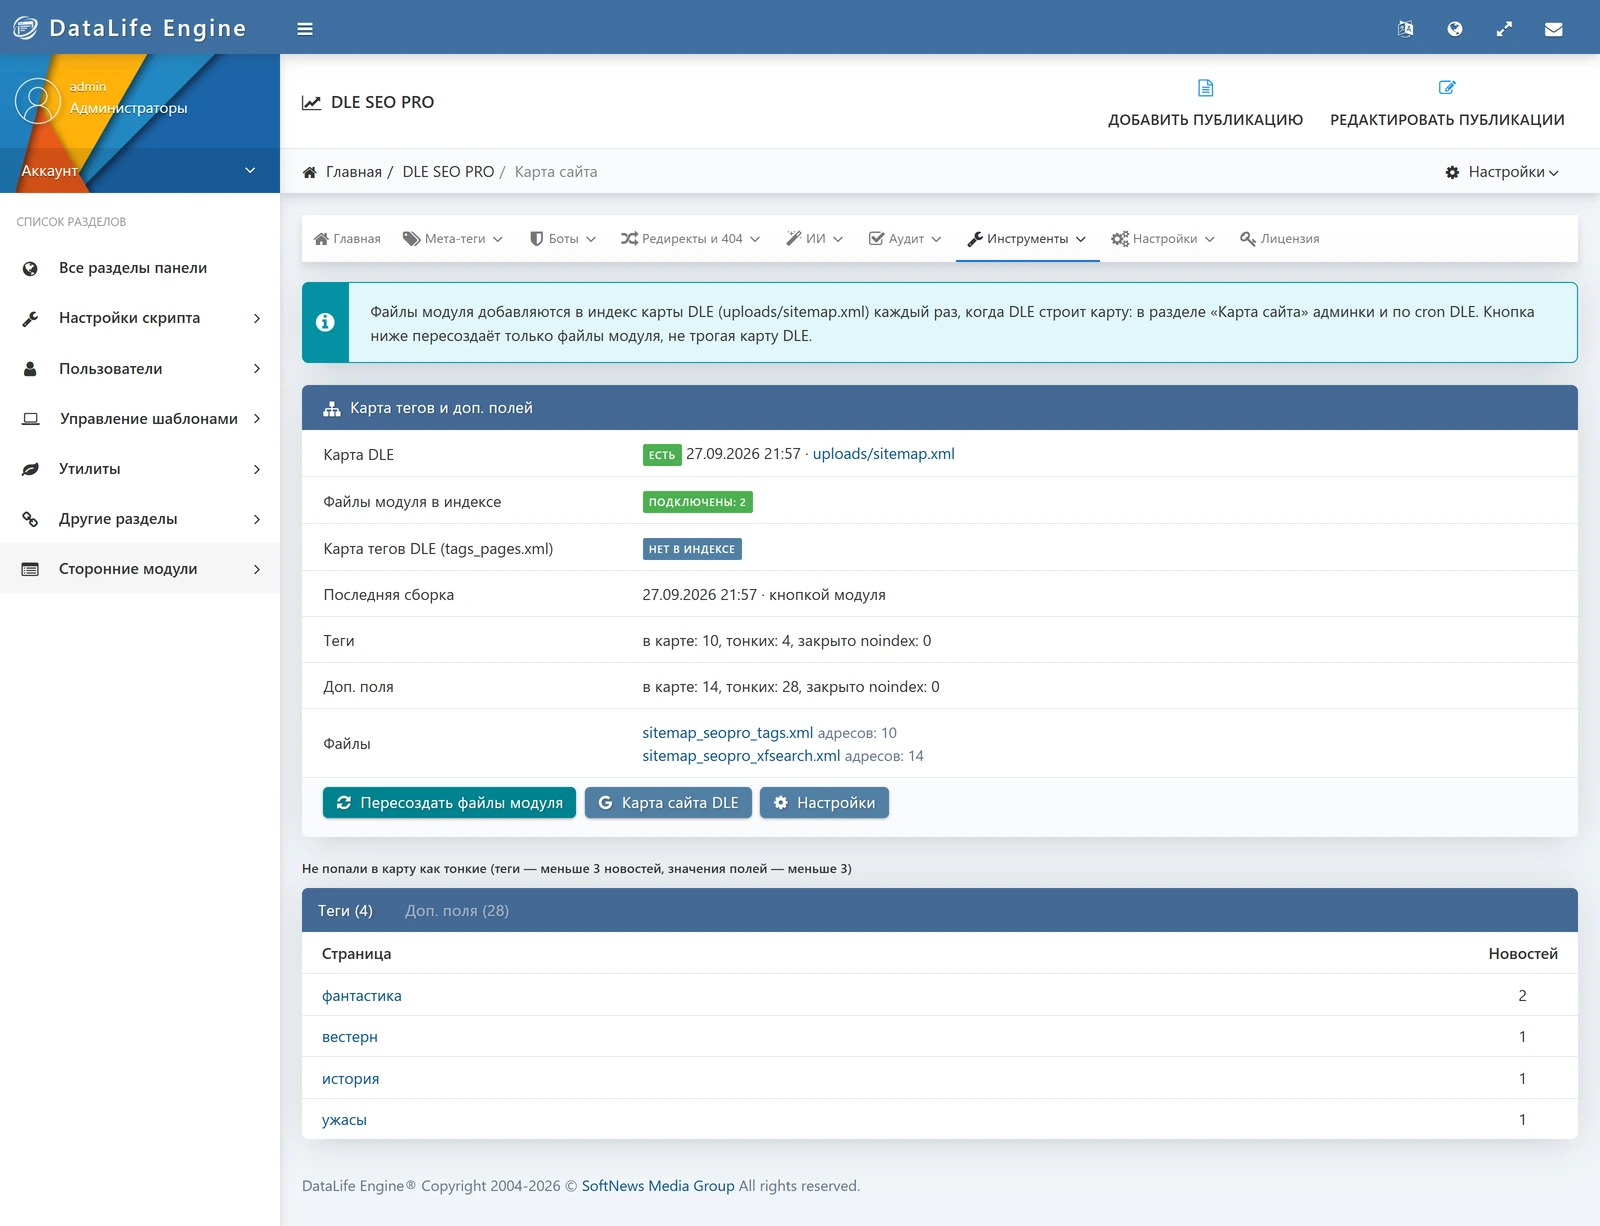Expand Другие разделы sidebar section
Image resolution: width=1600 pixels, height=1226 pixels.
140,519
